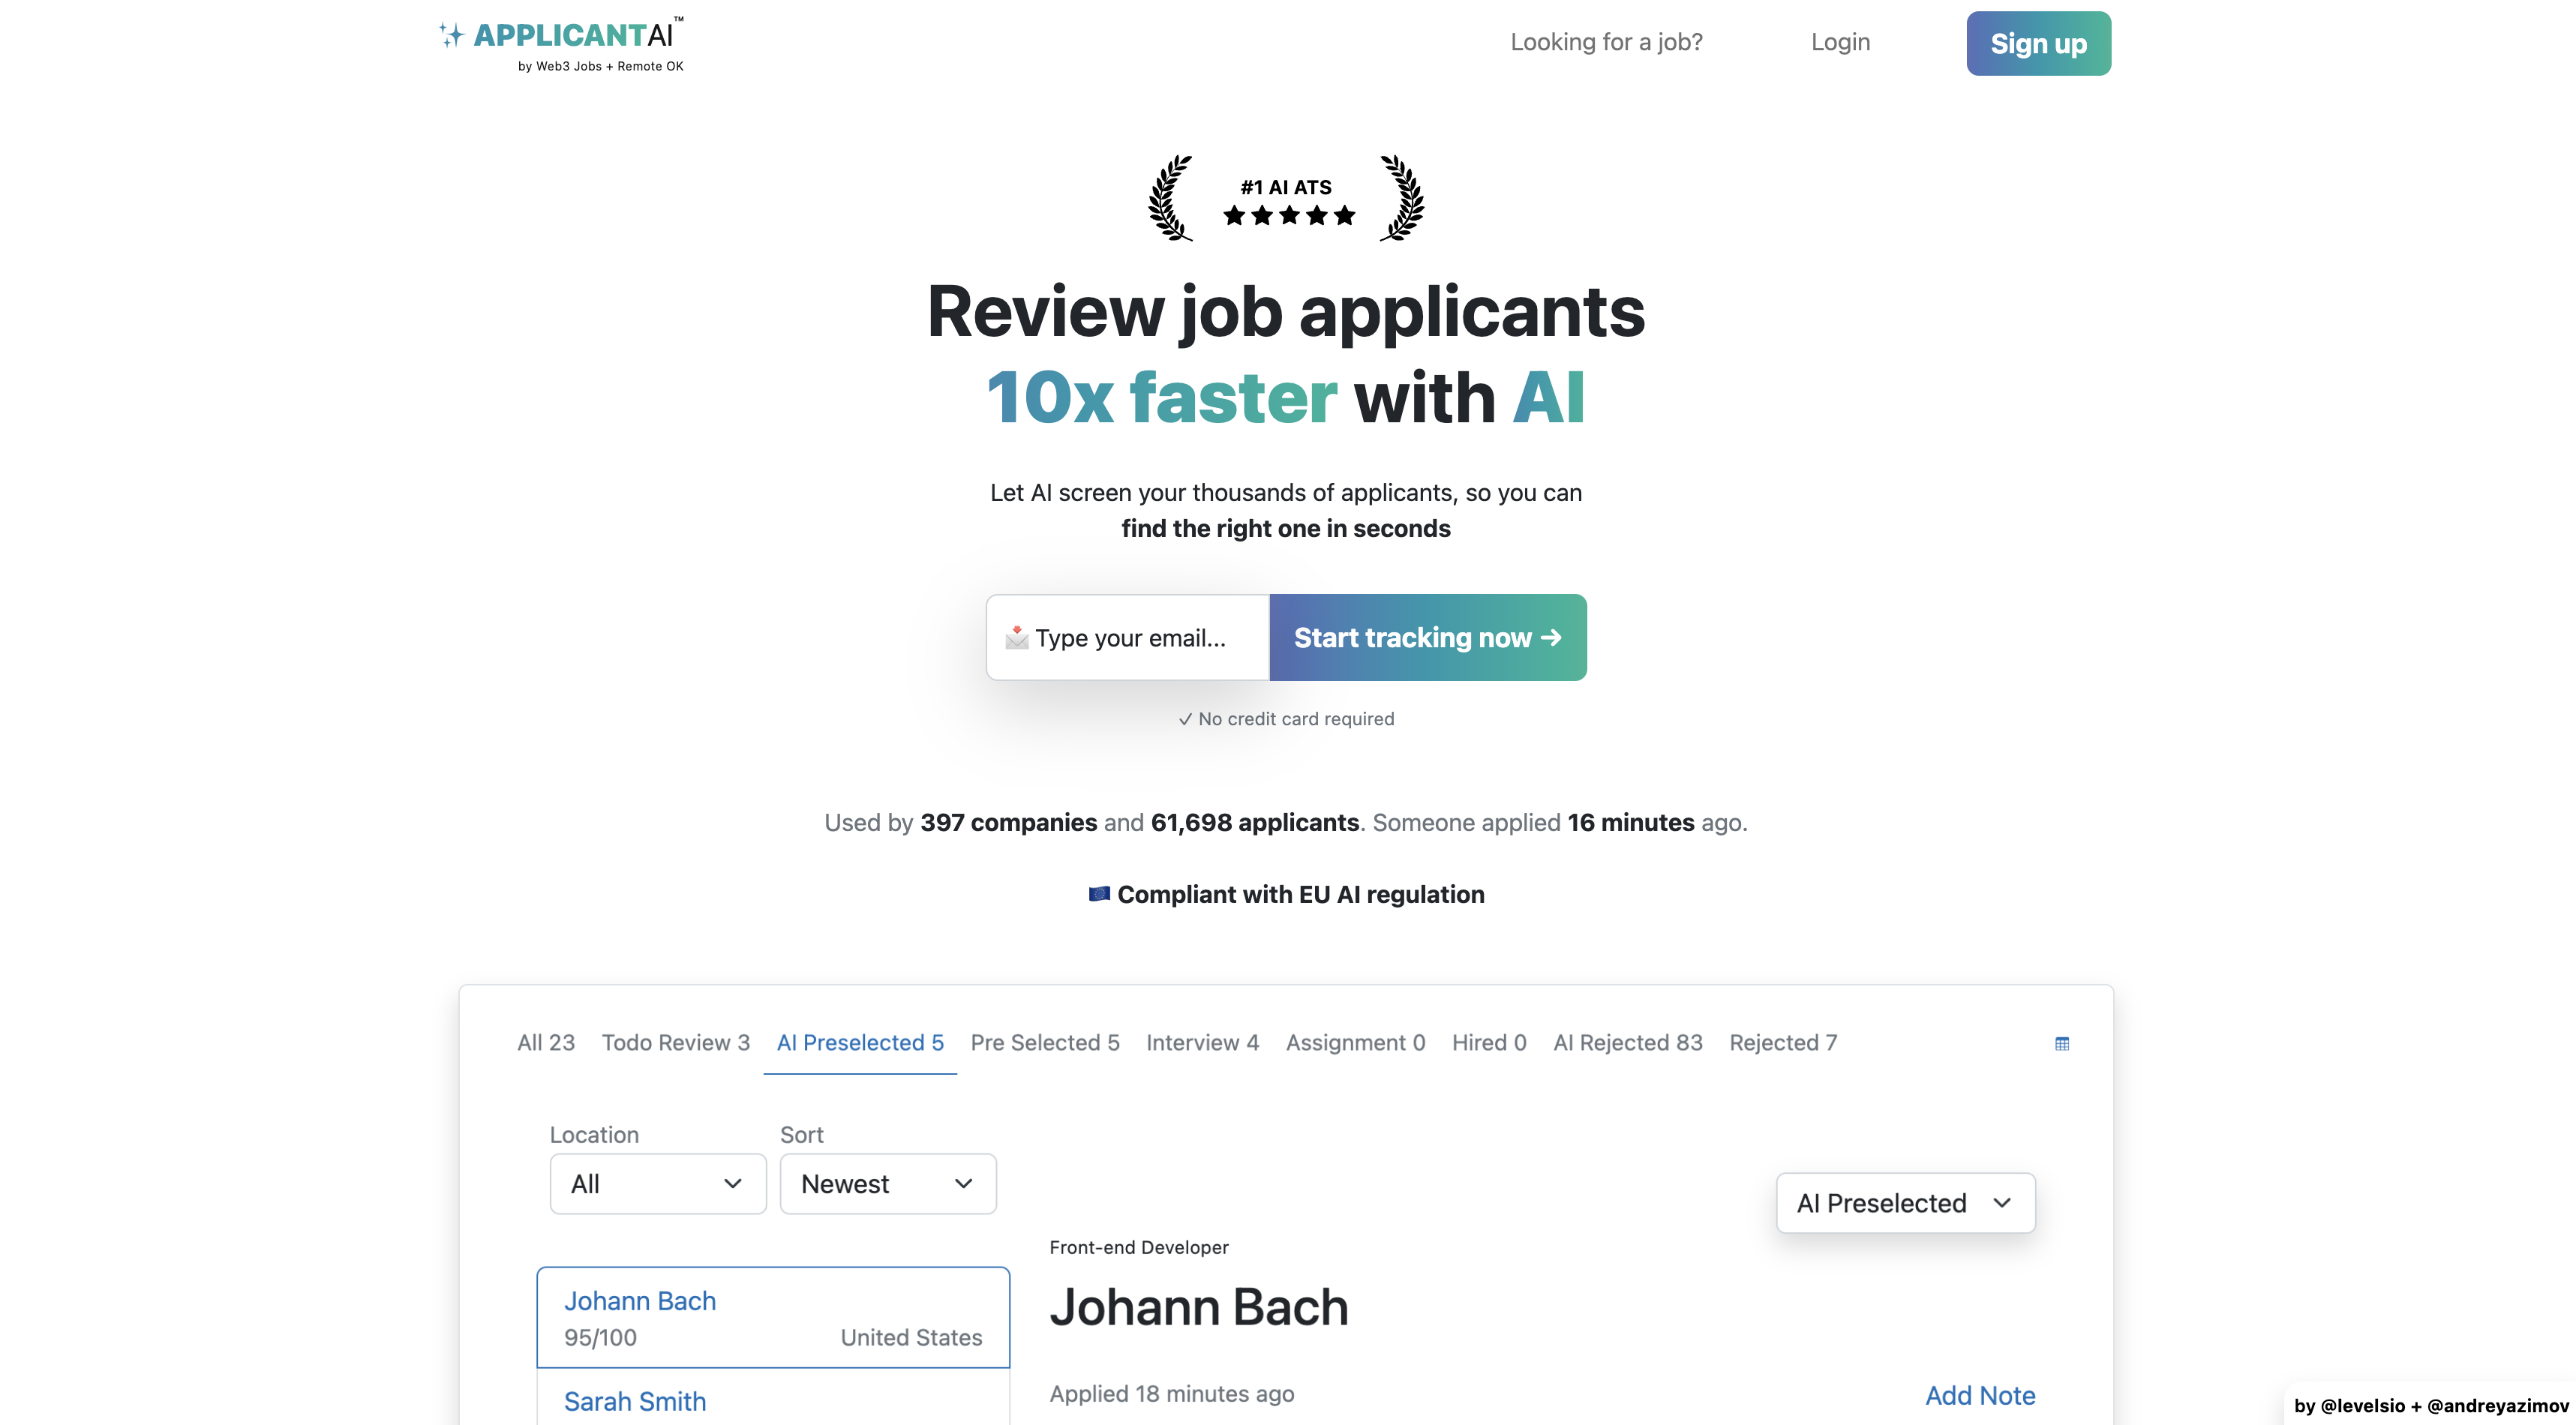Click the 'Compliant with EU AI regulation' text
Image resolution: width=2576 pixels, height=1425 pixels.
point(1300,894)
